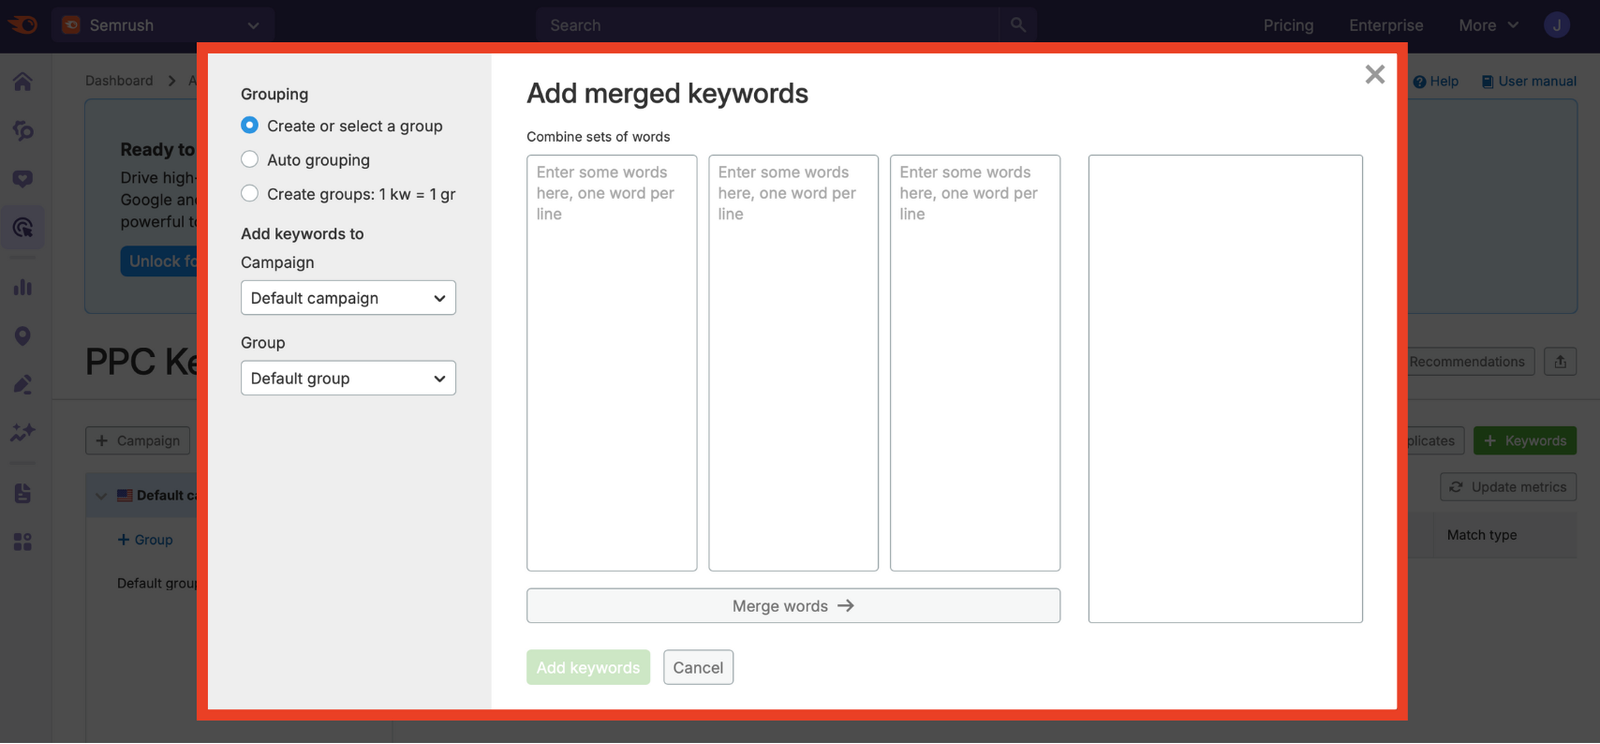
Task: Select the Default group tree item
Action: pos(157,584)
